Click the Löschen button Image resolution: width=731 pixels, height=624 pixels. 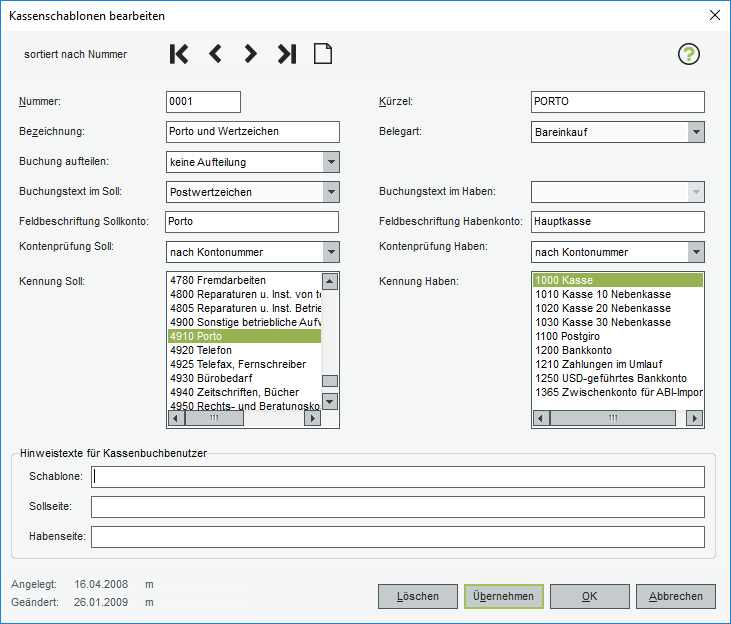[418, 596]
